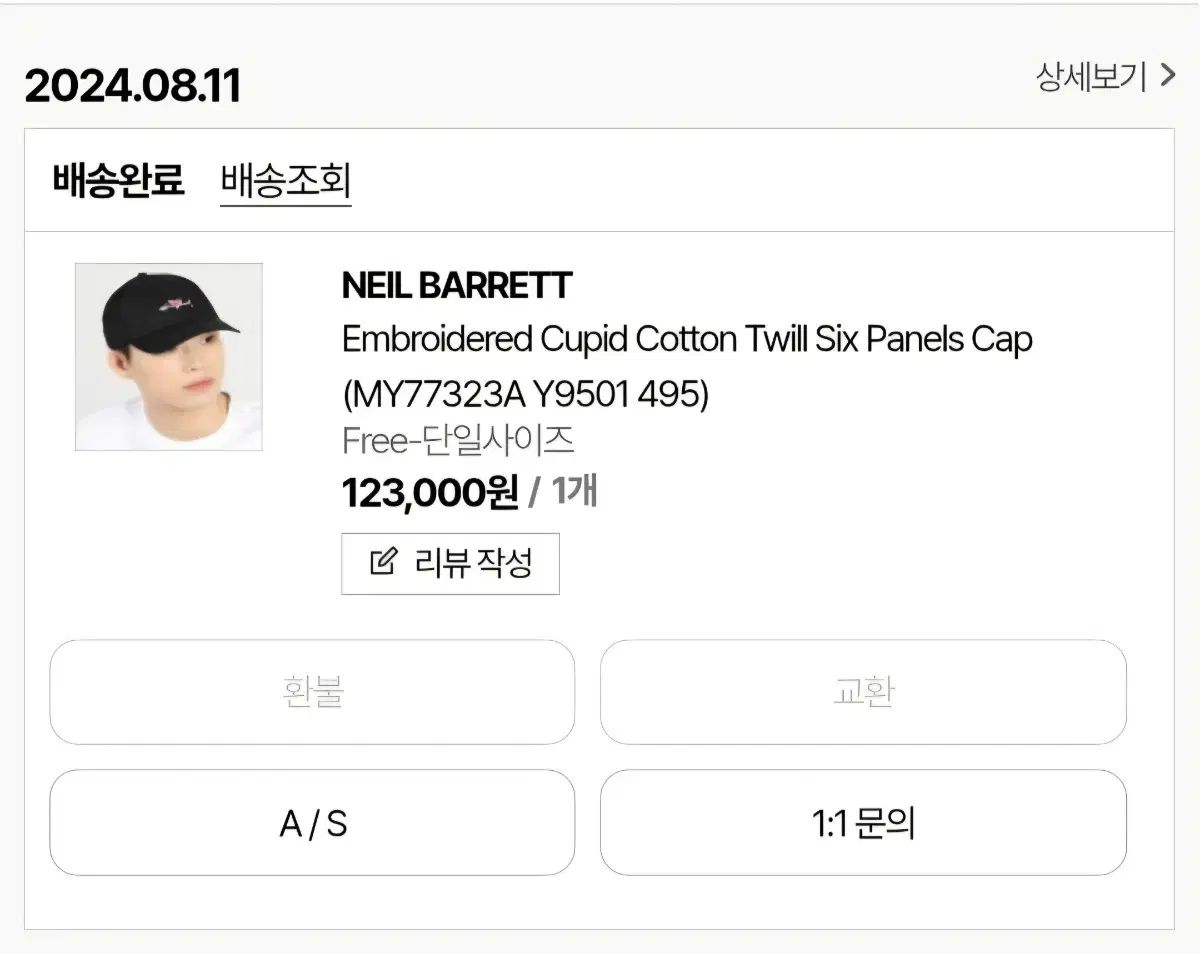Click the pencil icon on review button

pyautogui.click(x=383, y=563)
